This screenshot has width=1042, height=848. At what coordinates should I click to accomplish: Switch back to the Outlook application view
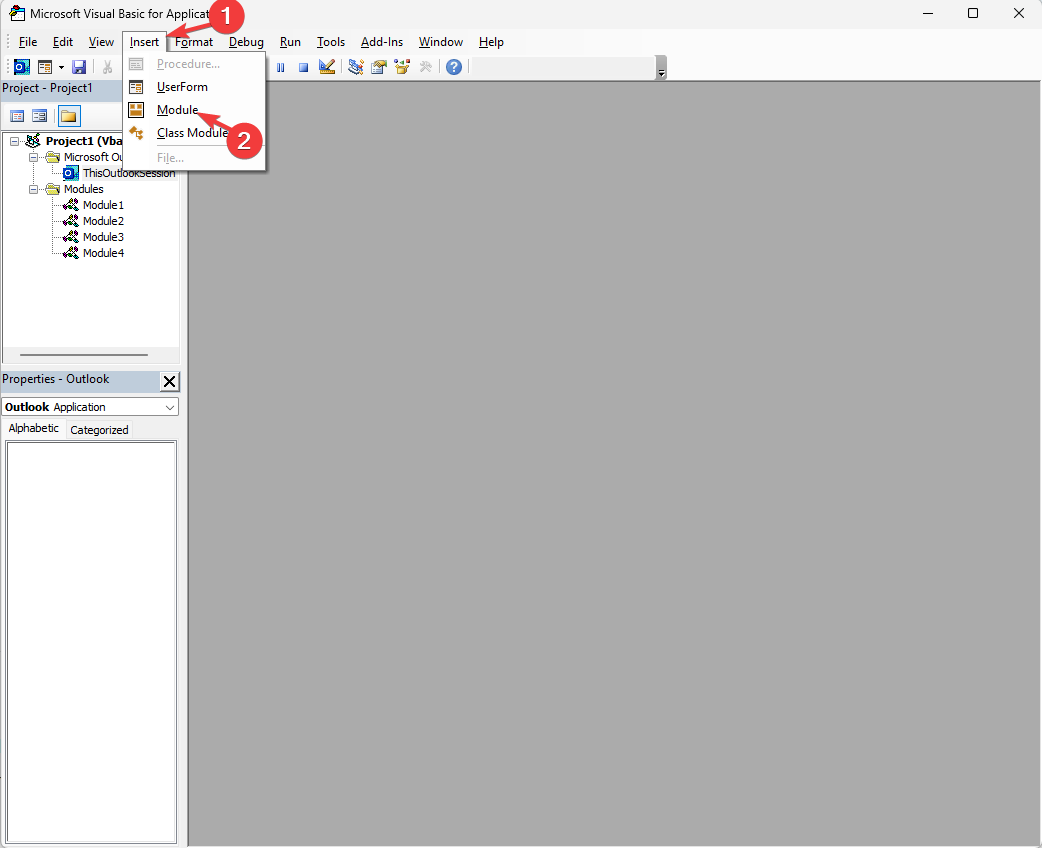pos(20,66)
